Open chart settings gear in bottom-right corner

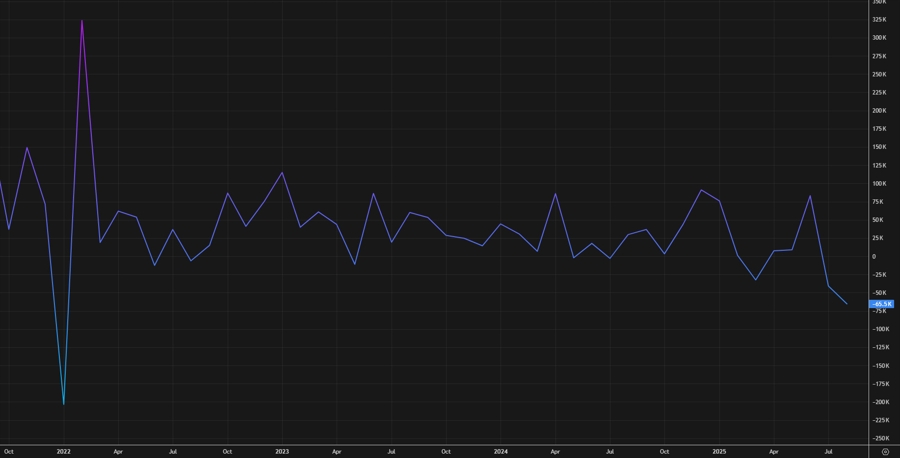click(885, 451)
